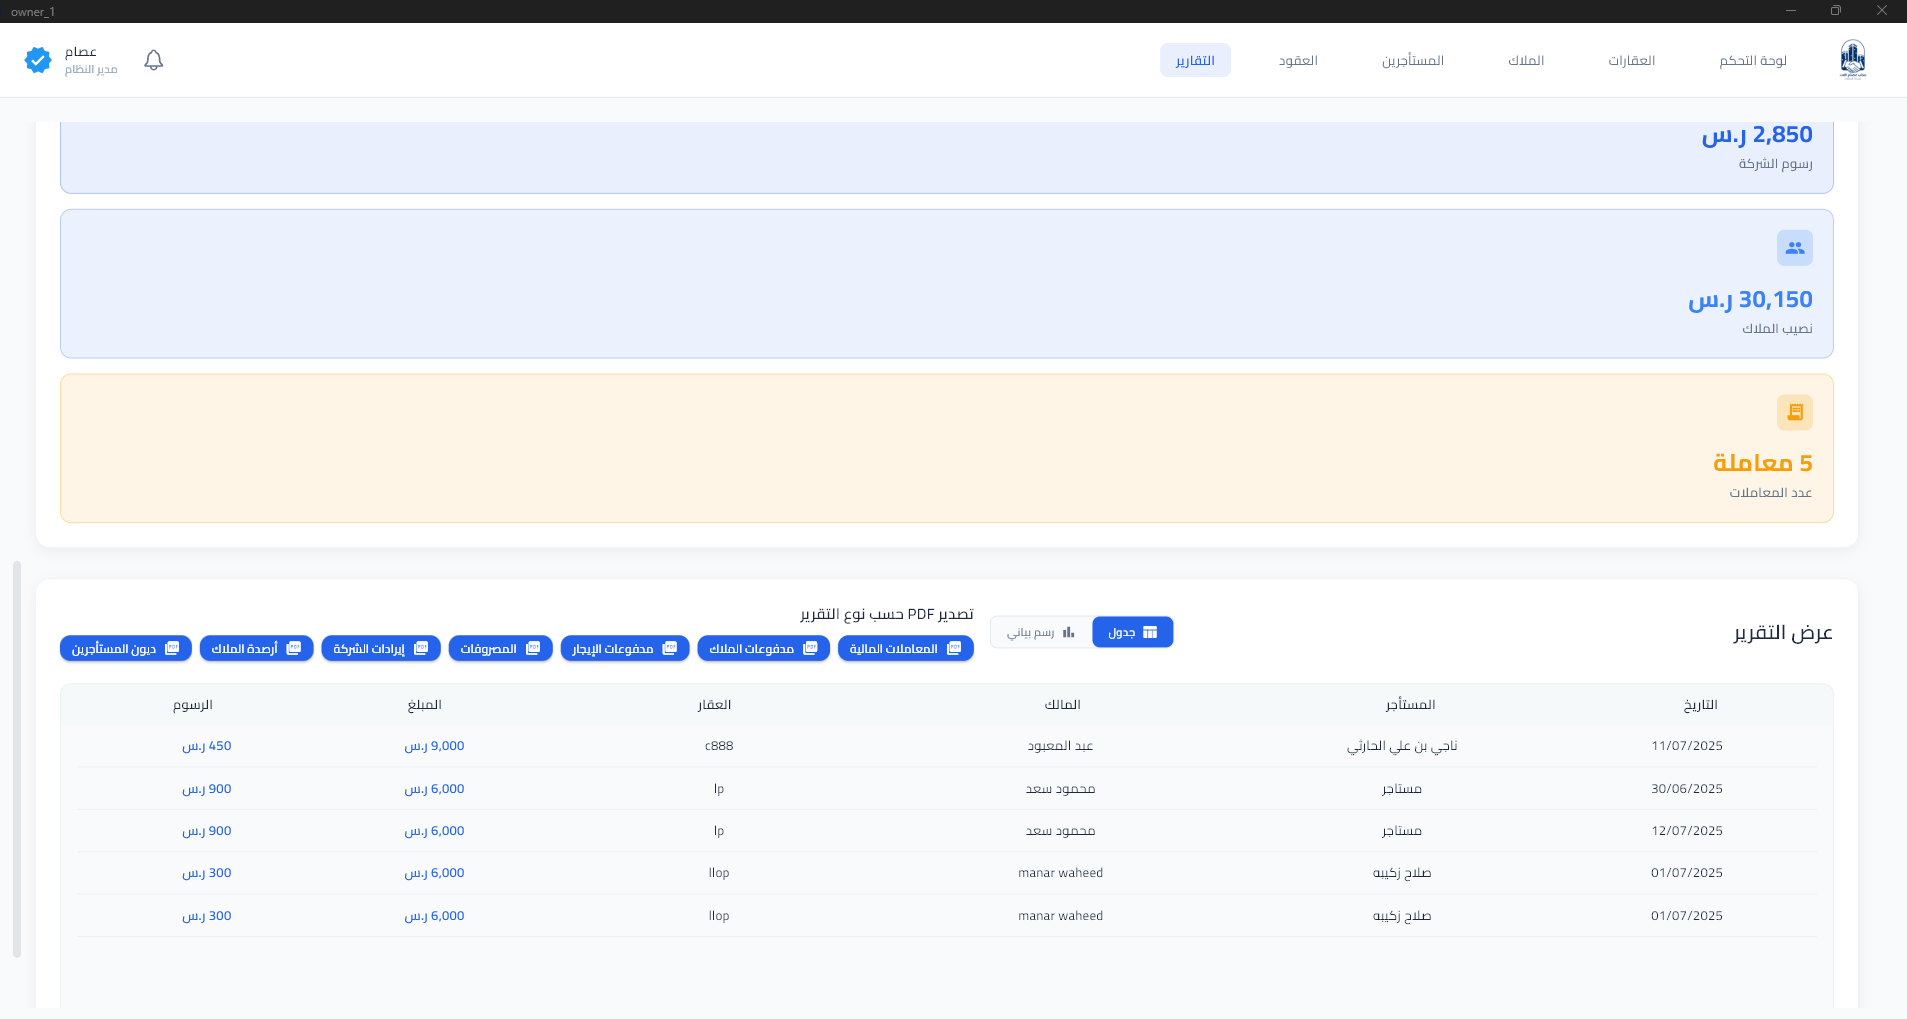Export ديون المستأجرين report as PDF
The height and width of the screenshot is (1019, 1907).
126,648
